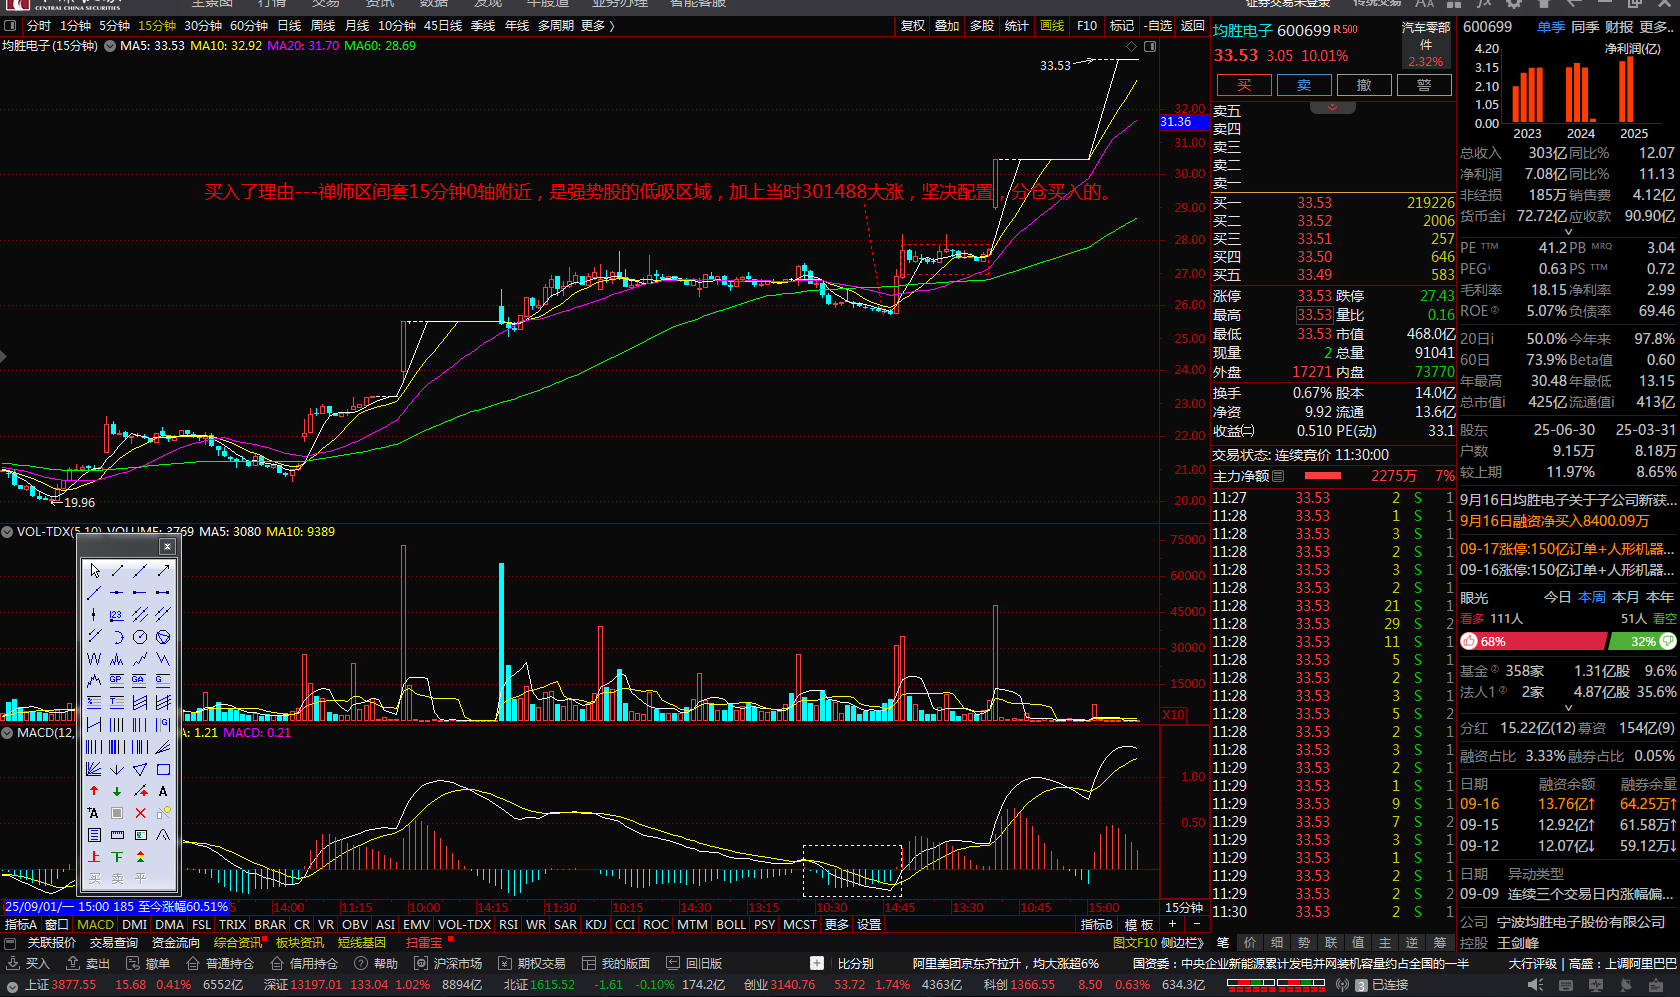Screen dimensions: 1680x997
Task: Click the 汽车零部件 sector box
Action: tap(1426, 45)
